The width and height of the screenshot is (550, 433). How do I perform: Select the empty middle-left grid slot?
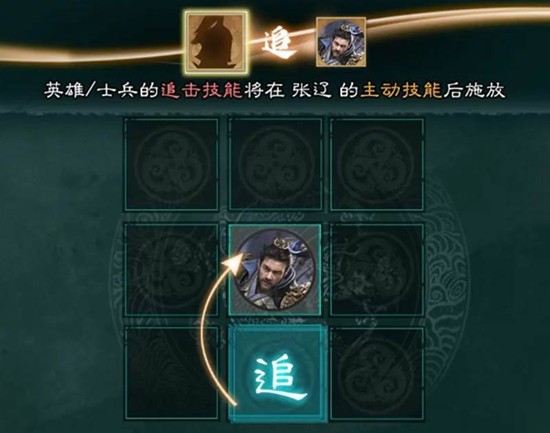pos(171,269)
